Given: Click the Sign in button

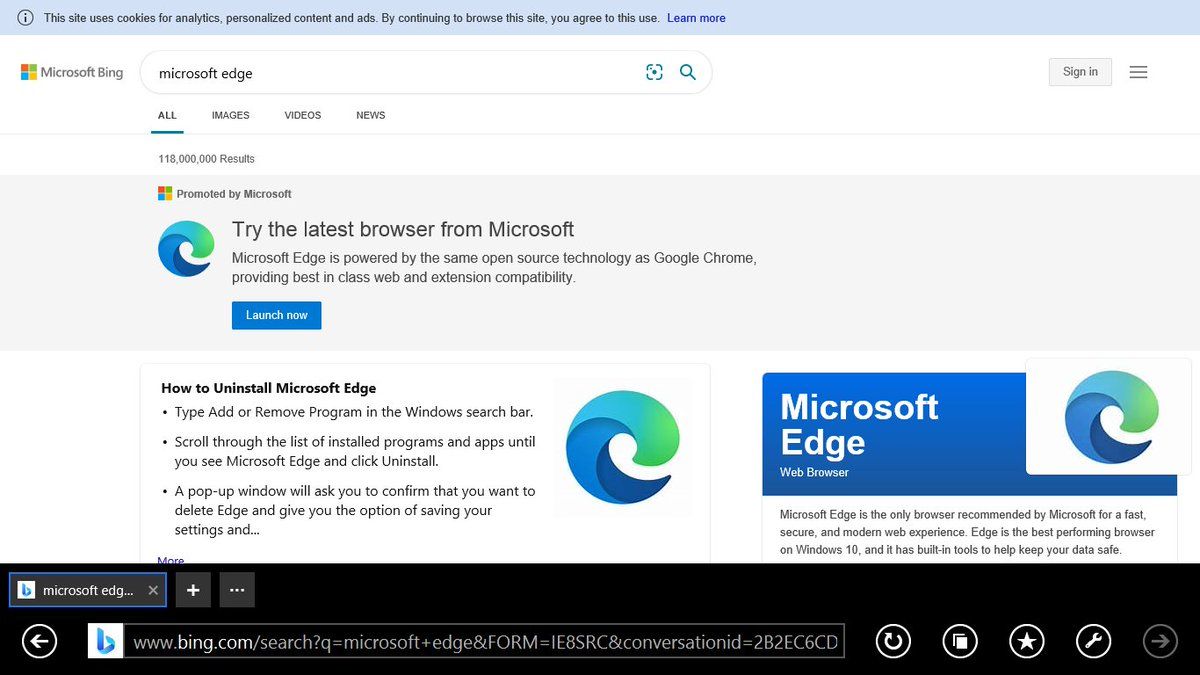Looking at the screenshot, I should [1080, 72].
